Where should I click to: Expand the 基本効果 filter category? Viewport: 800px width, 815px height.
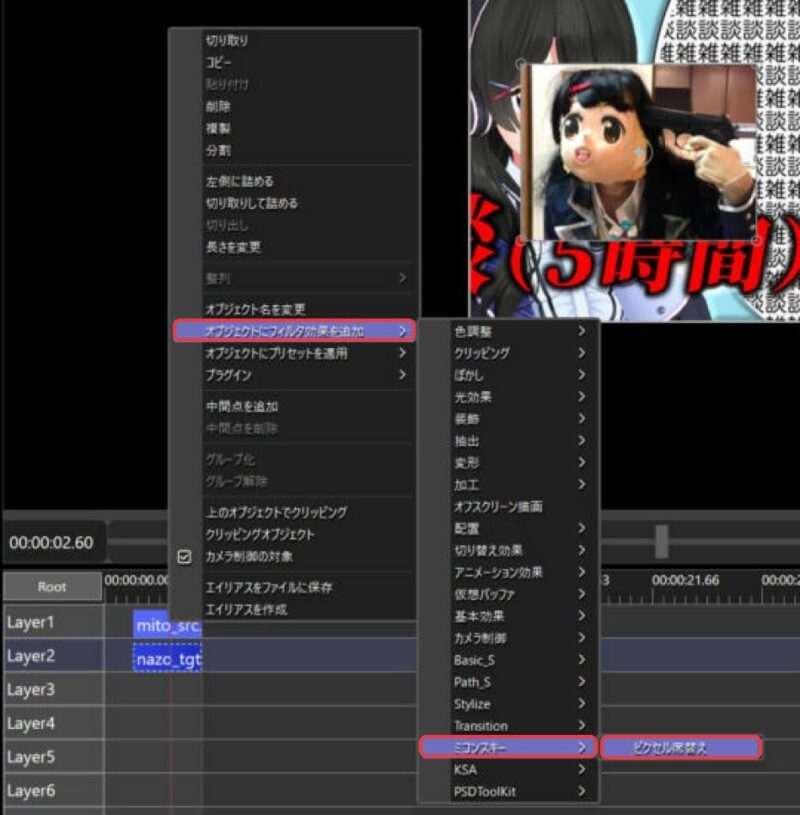click(x=508, y=616)
